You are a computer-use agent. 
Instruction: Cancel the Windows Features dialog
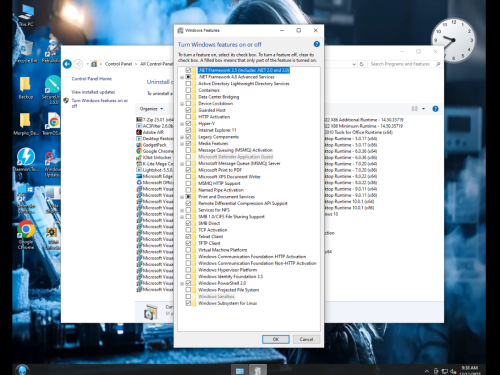[x=306, y=339]
